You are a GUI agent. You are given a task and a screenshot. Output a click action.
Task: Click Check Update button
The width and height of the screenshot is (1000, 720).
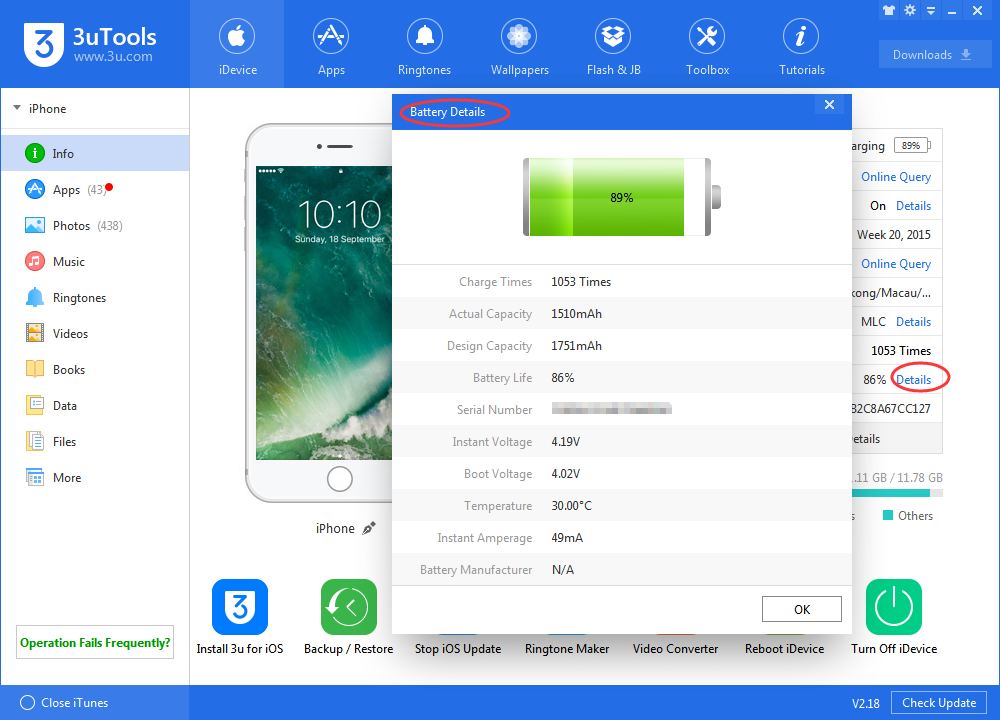click(939, 702)
